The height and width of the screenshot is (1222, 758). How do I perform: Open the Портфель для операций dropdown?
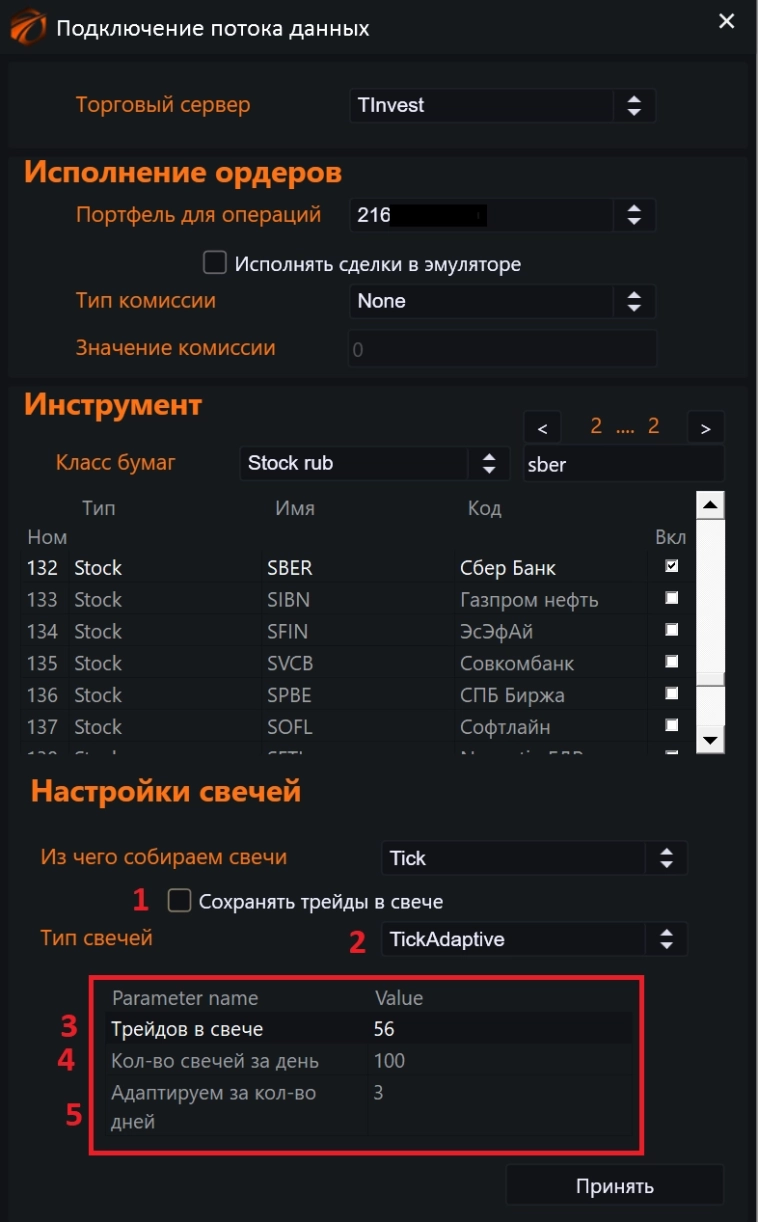coord(634,213)
